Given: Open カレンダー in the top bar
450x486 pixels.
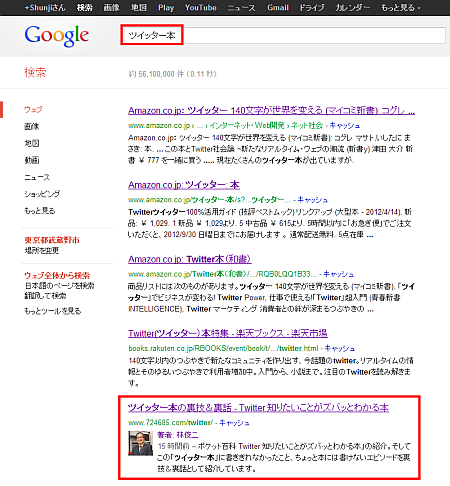Looking at the screenshot, I should point(353,8).
